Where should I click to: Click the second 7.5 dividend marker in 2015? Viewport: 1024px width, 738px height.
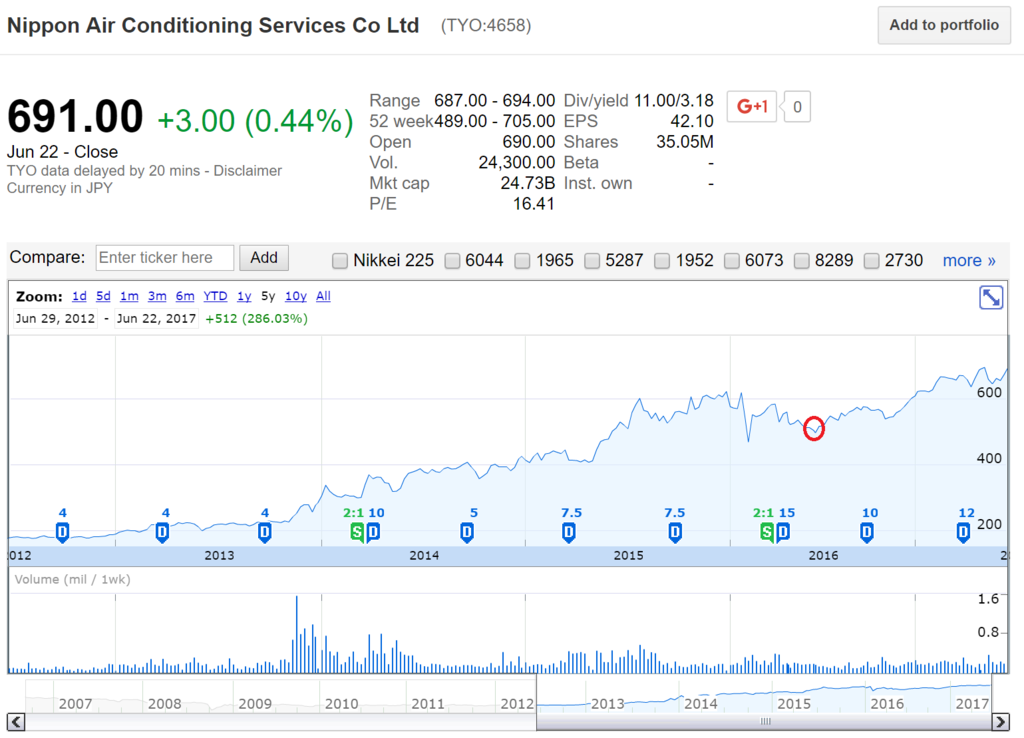click(x=675, y=532)
